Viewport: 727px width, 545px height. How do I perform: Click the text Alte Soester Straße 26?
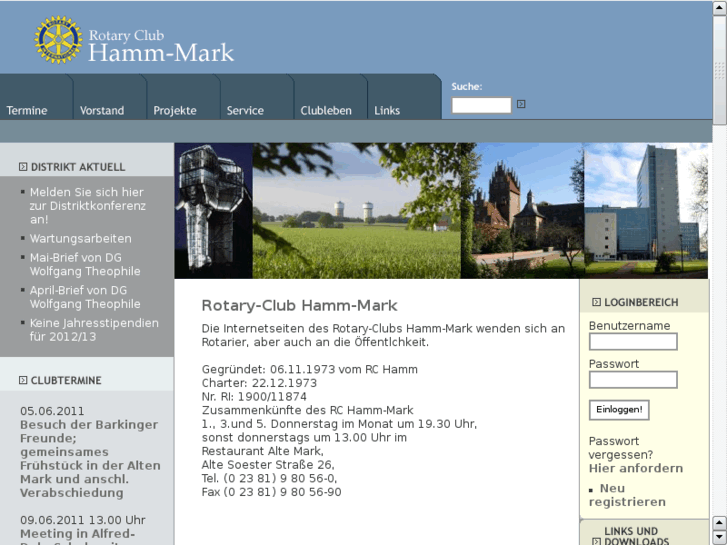click(x=268, y=465)
